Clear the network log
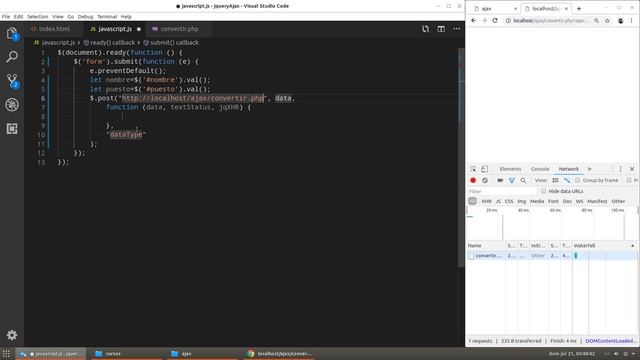This screenshot has height=360, width=640. 485,180
